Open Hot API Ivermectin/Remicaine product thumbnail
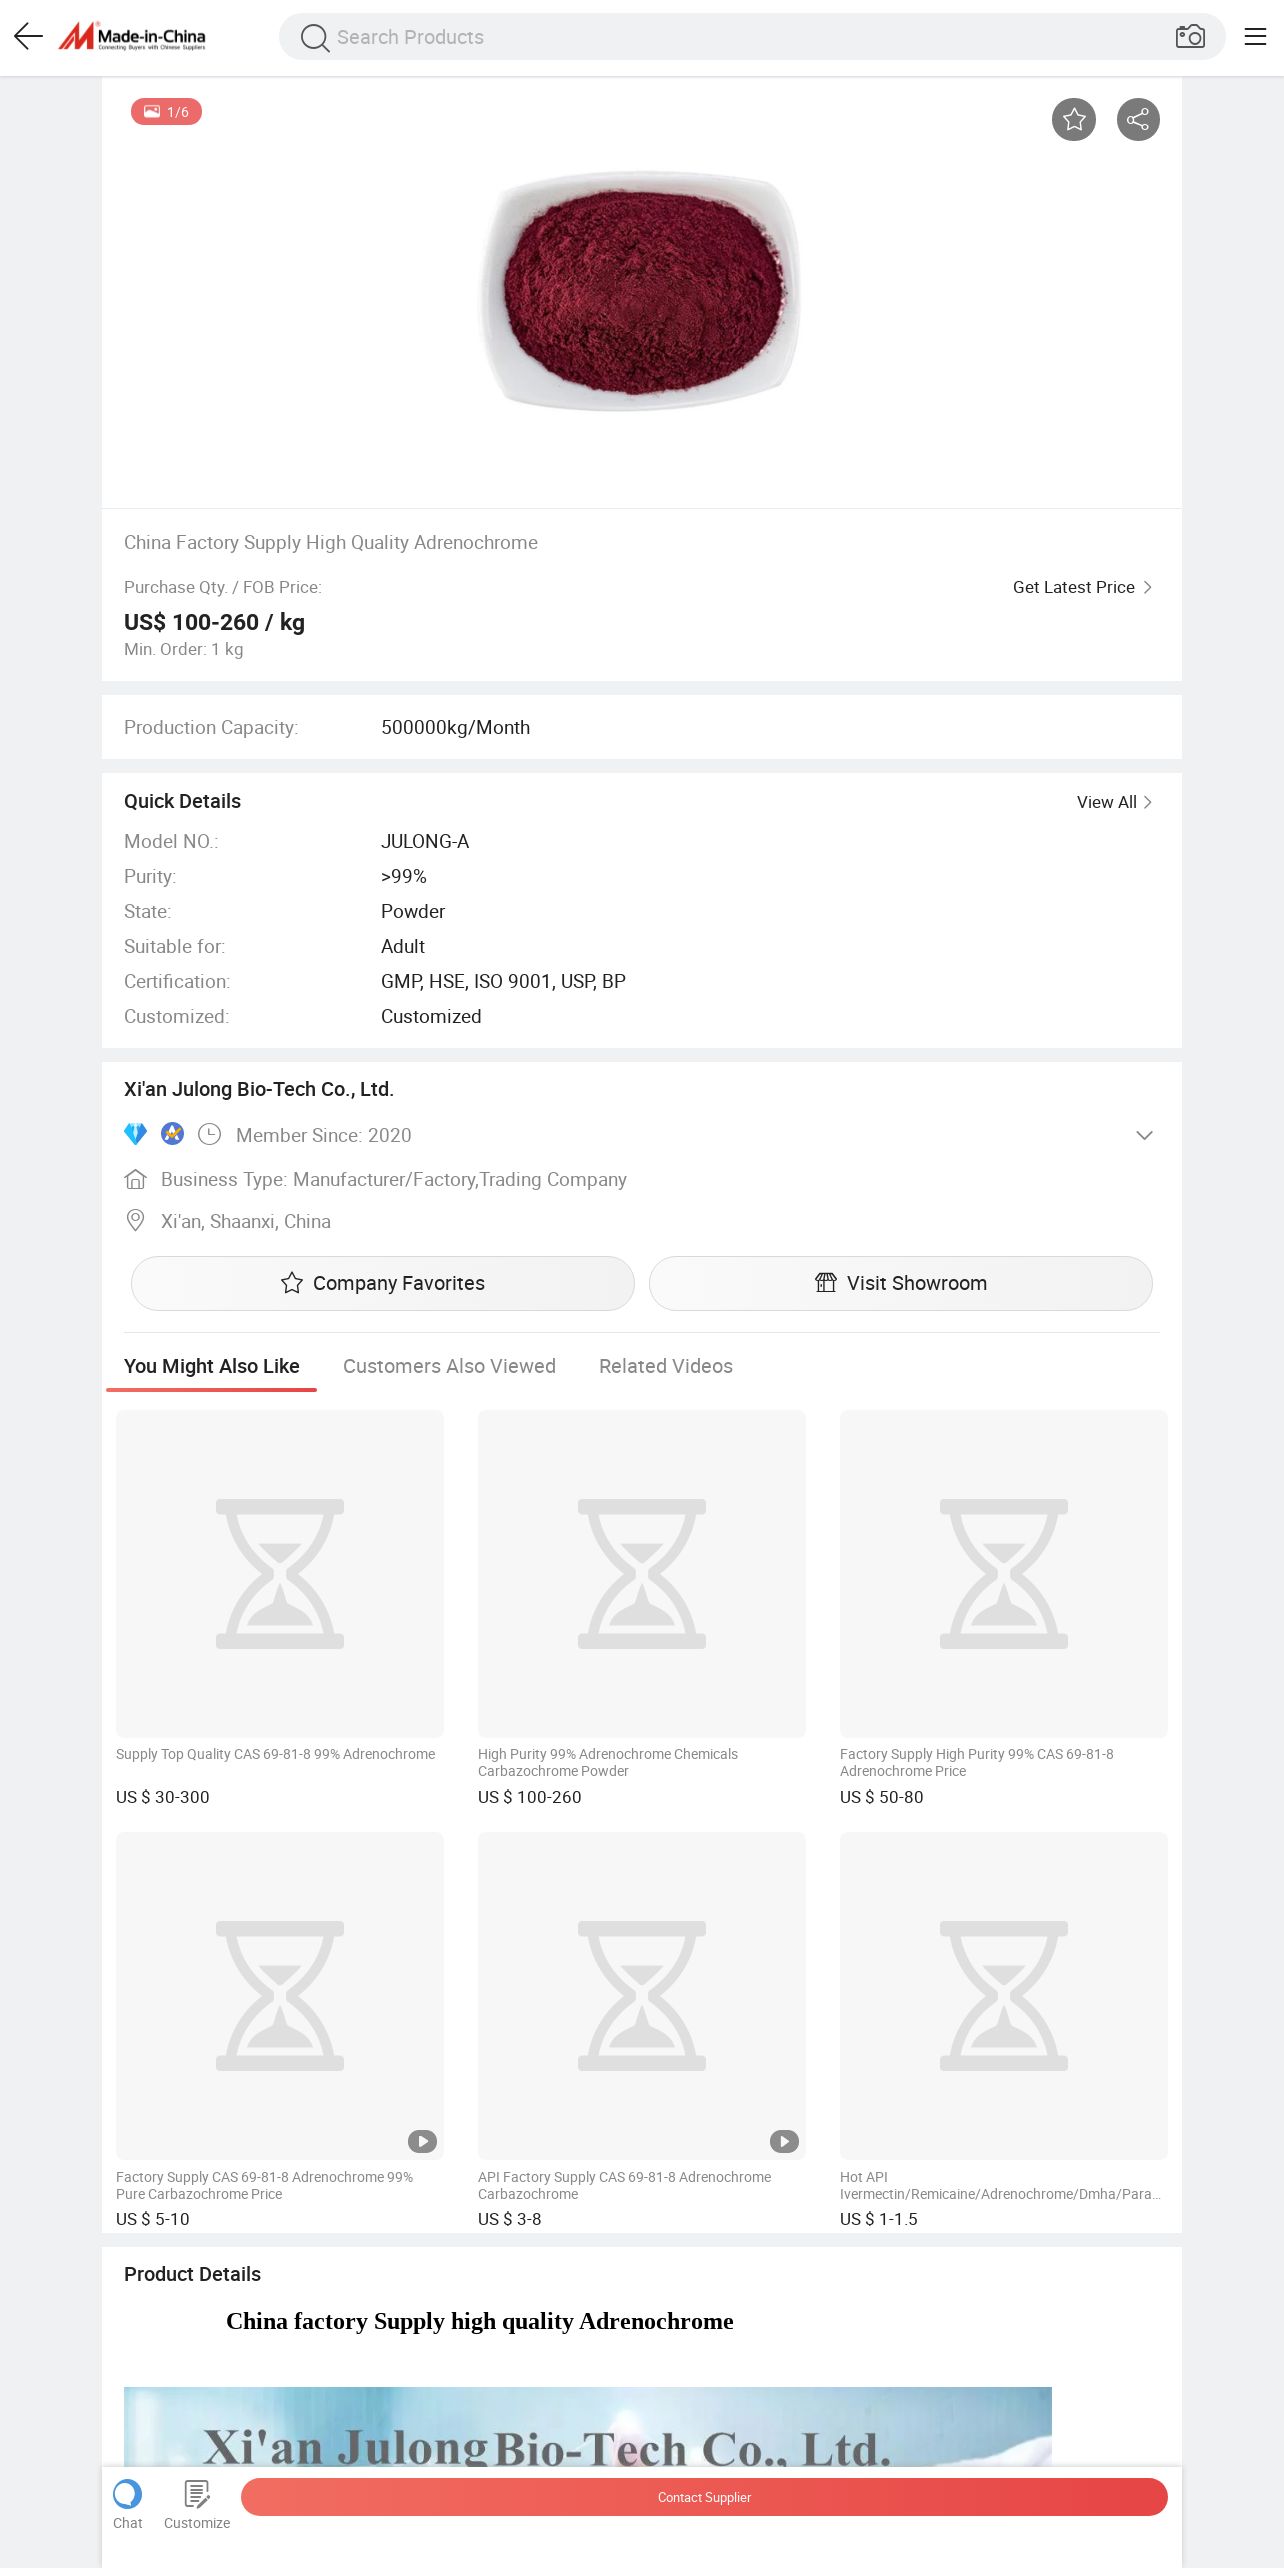Viewport: 1284px width, 2568px height. click(1004, 1996)
